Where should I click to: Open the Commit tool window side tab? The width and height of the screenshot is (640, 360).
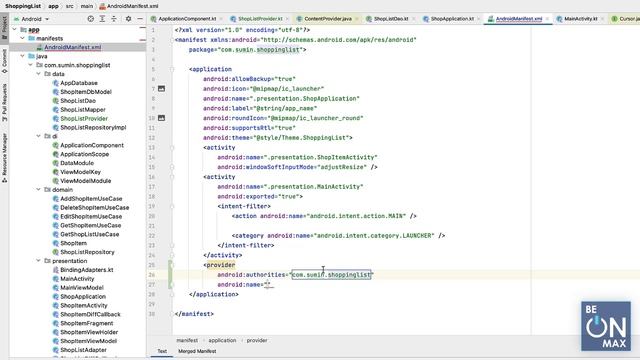[4, 61]
